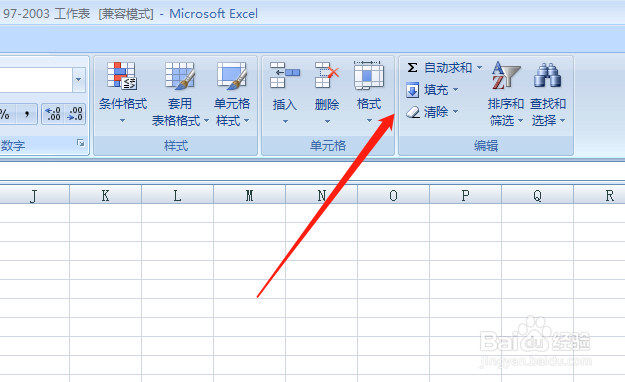Select column L header
Screen dimensions: 625x382
tap(177, 196)
